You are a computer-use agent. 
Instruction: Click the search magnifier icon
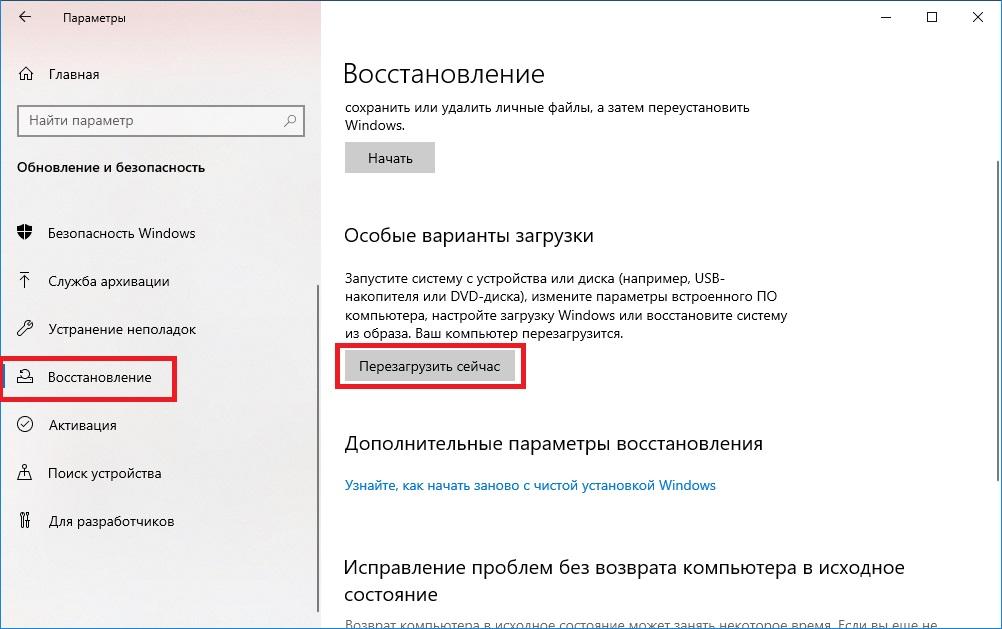pos(290,120)
